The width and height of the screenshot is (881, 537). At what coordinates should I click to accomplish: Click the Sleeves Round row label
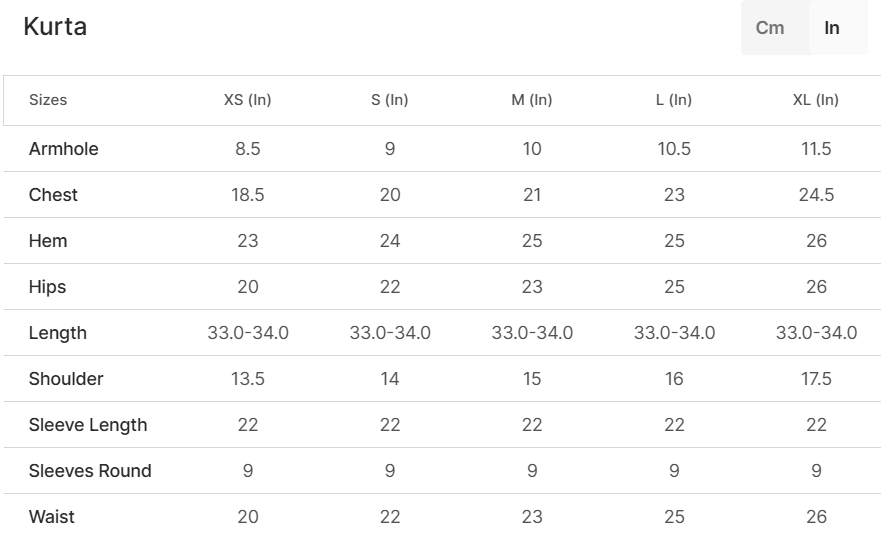90,471
